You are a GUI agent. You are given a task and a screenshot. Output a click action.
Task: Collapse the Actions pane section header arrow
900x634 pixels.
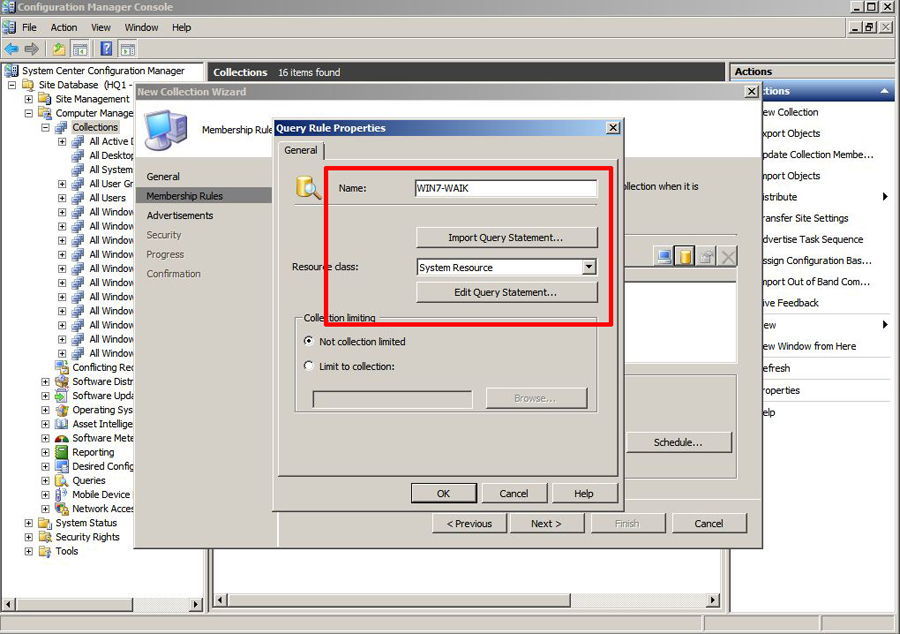884,91
